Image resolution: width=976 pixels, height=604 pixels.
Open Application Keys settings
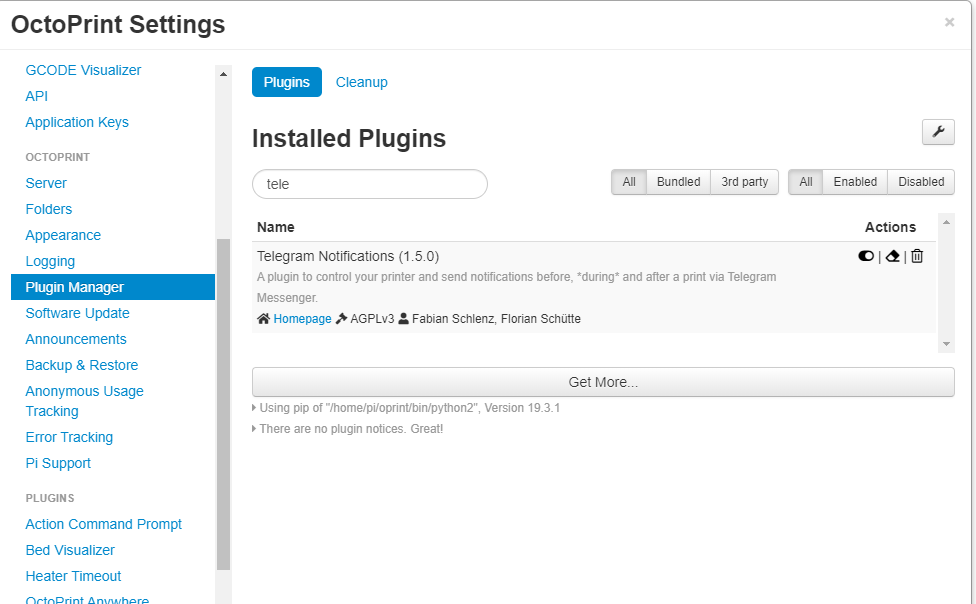click(x=77, y=123)
